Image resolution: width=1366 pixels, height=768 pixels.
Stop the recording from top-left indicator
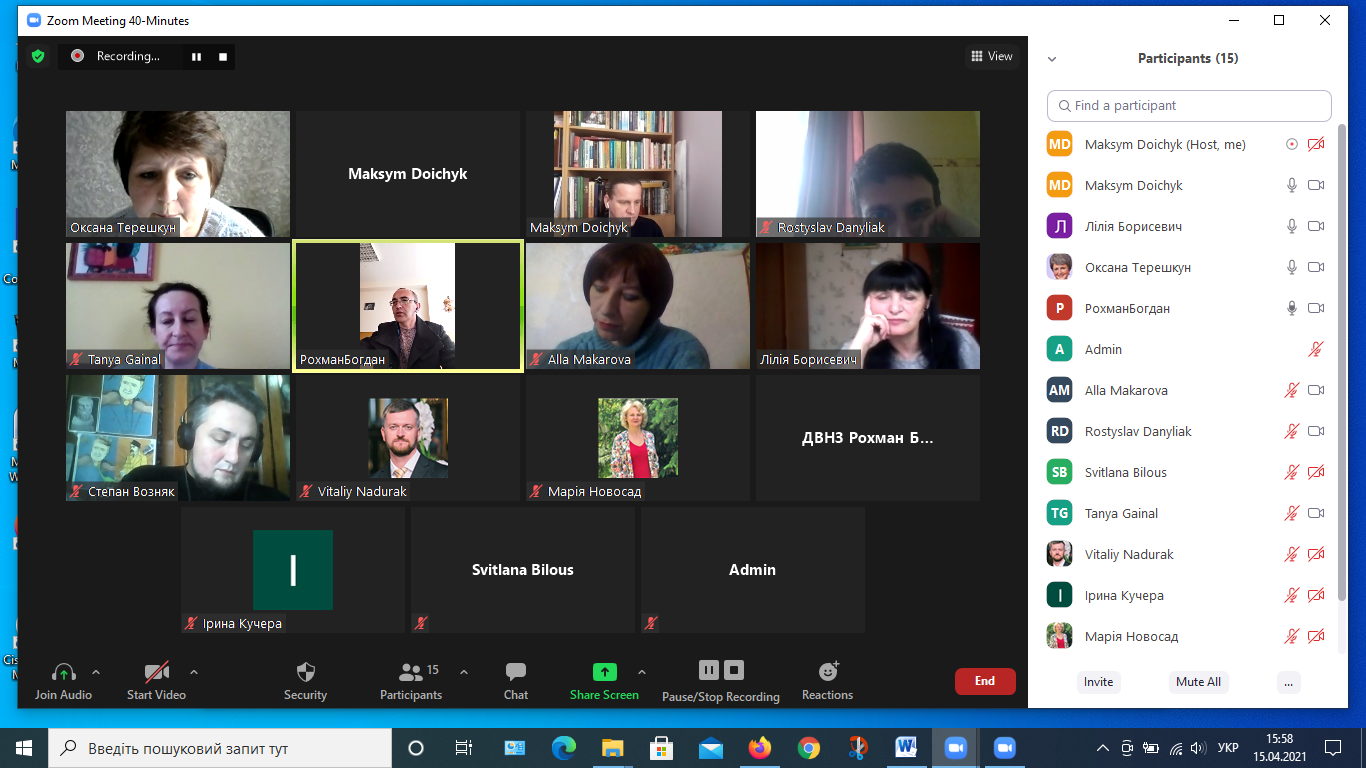click(x=223, y=57)
